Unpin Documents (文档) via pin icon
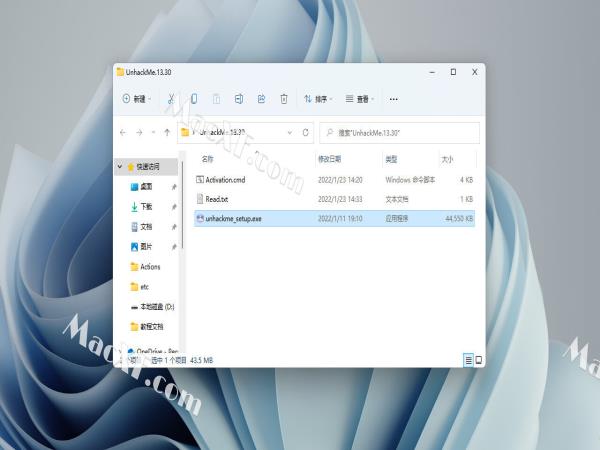 pyautogui.click(x=174, y=227)
